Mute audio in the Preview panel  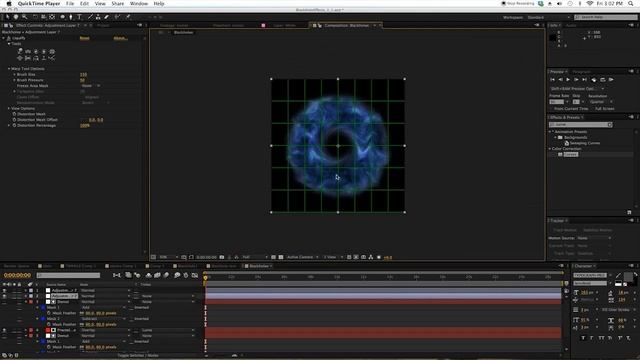coord(593,80)
